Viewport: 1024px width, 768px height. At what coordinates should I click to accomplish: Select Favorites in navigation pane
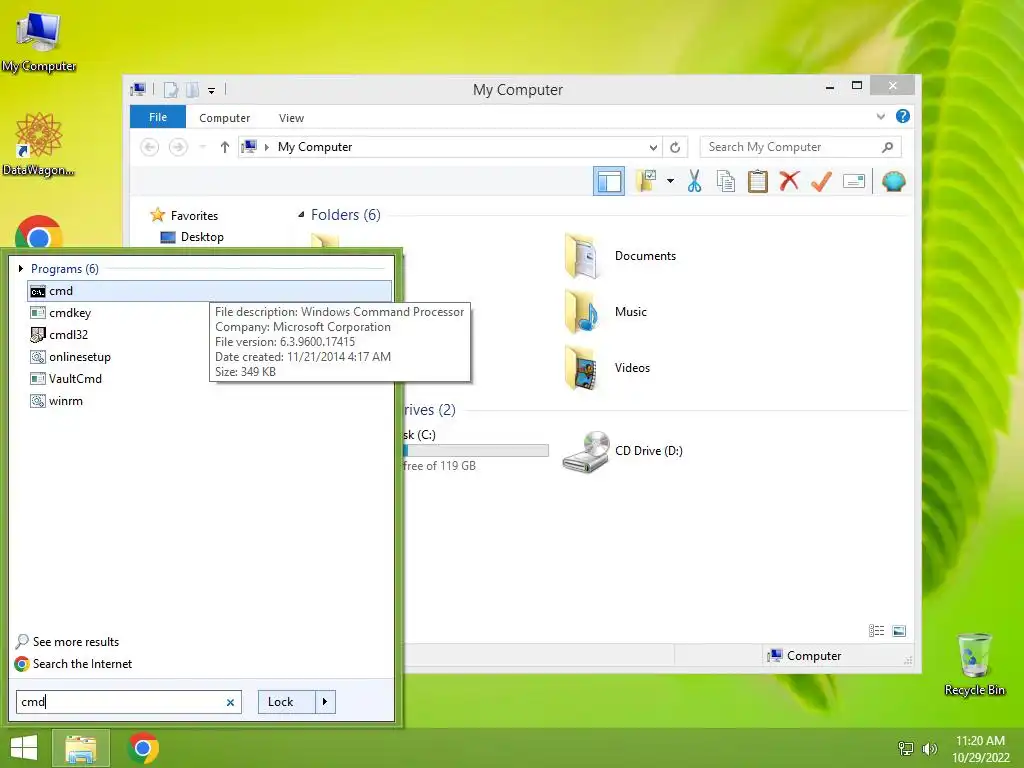[x=184, y=215]
